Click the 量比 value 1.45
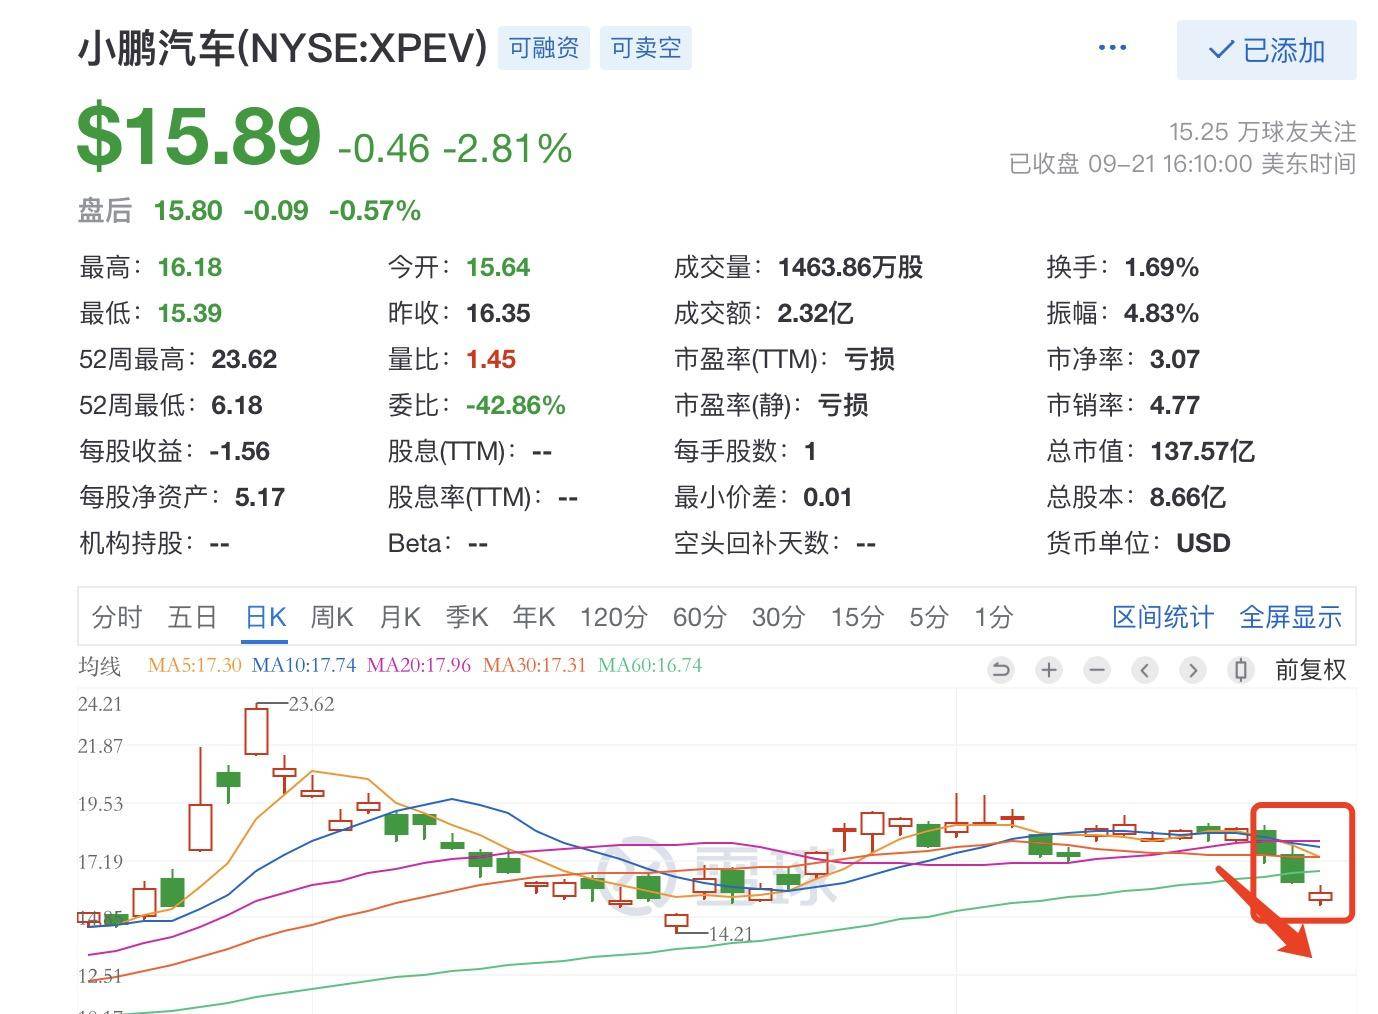 point(491,359)
